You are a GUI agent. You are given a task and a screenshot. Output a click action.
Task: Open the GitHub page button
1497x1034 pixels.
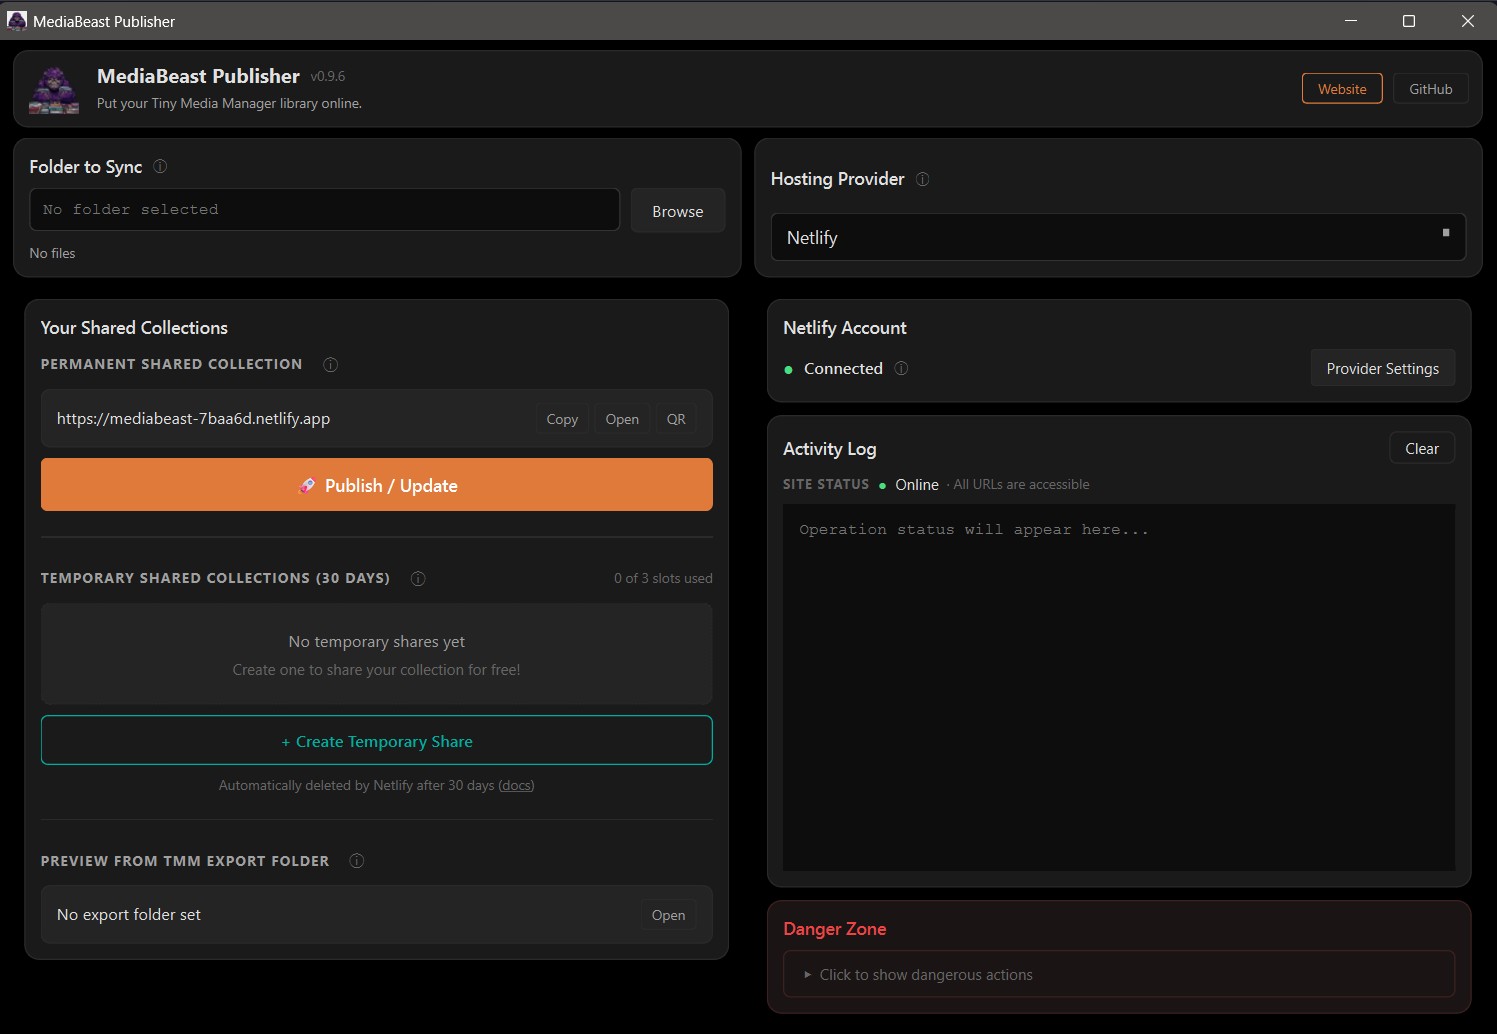click(x=1430, y=89)
